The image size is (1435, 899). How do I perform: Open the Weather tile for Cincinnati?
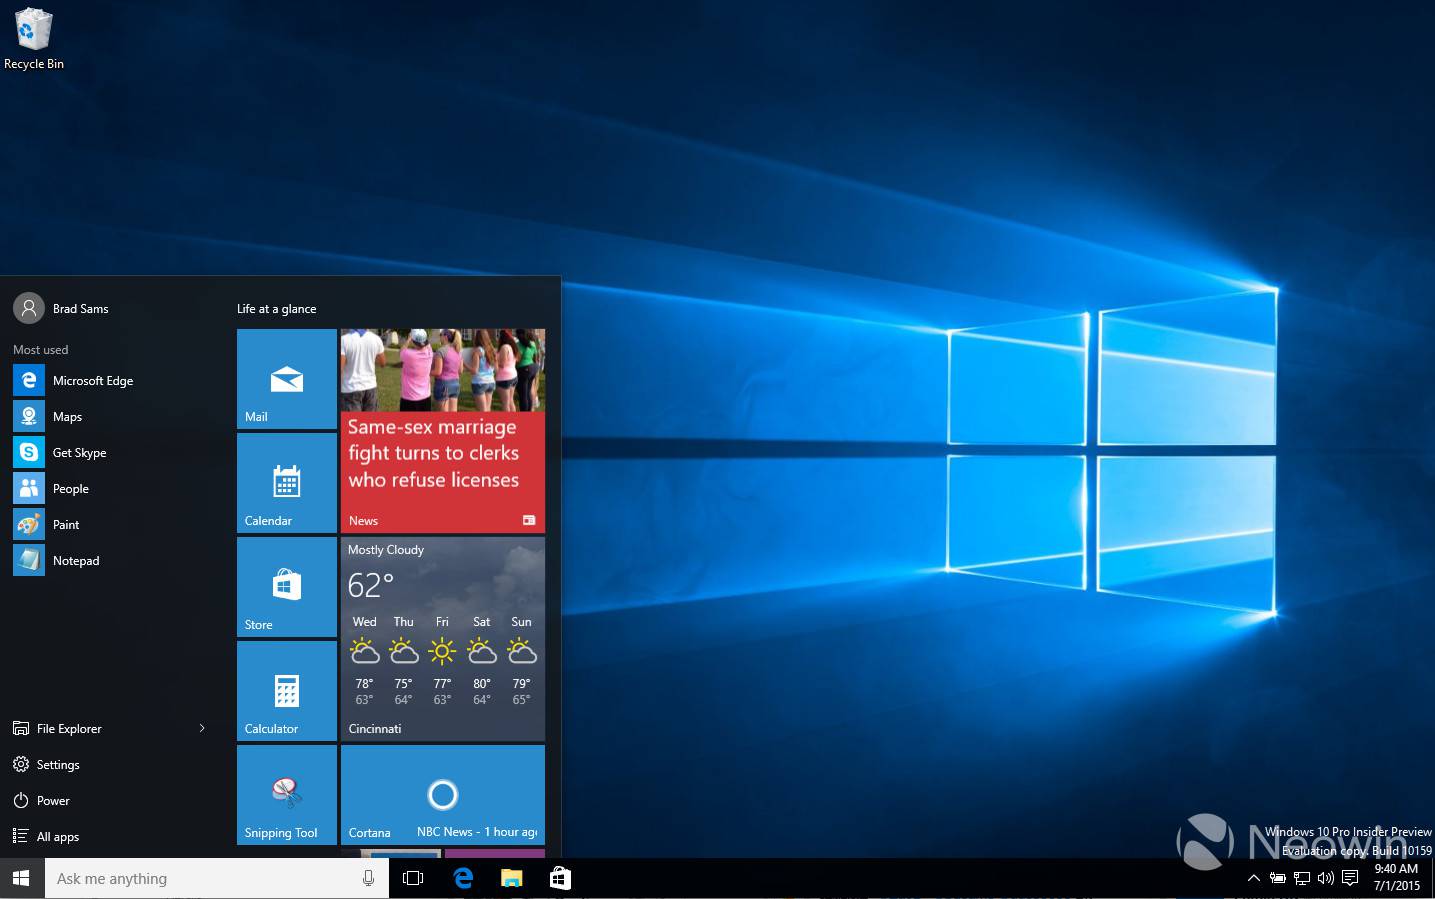[443, 639]
